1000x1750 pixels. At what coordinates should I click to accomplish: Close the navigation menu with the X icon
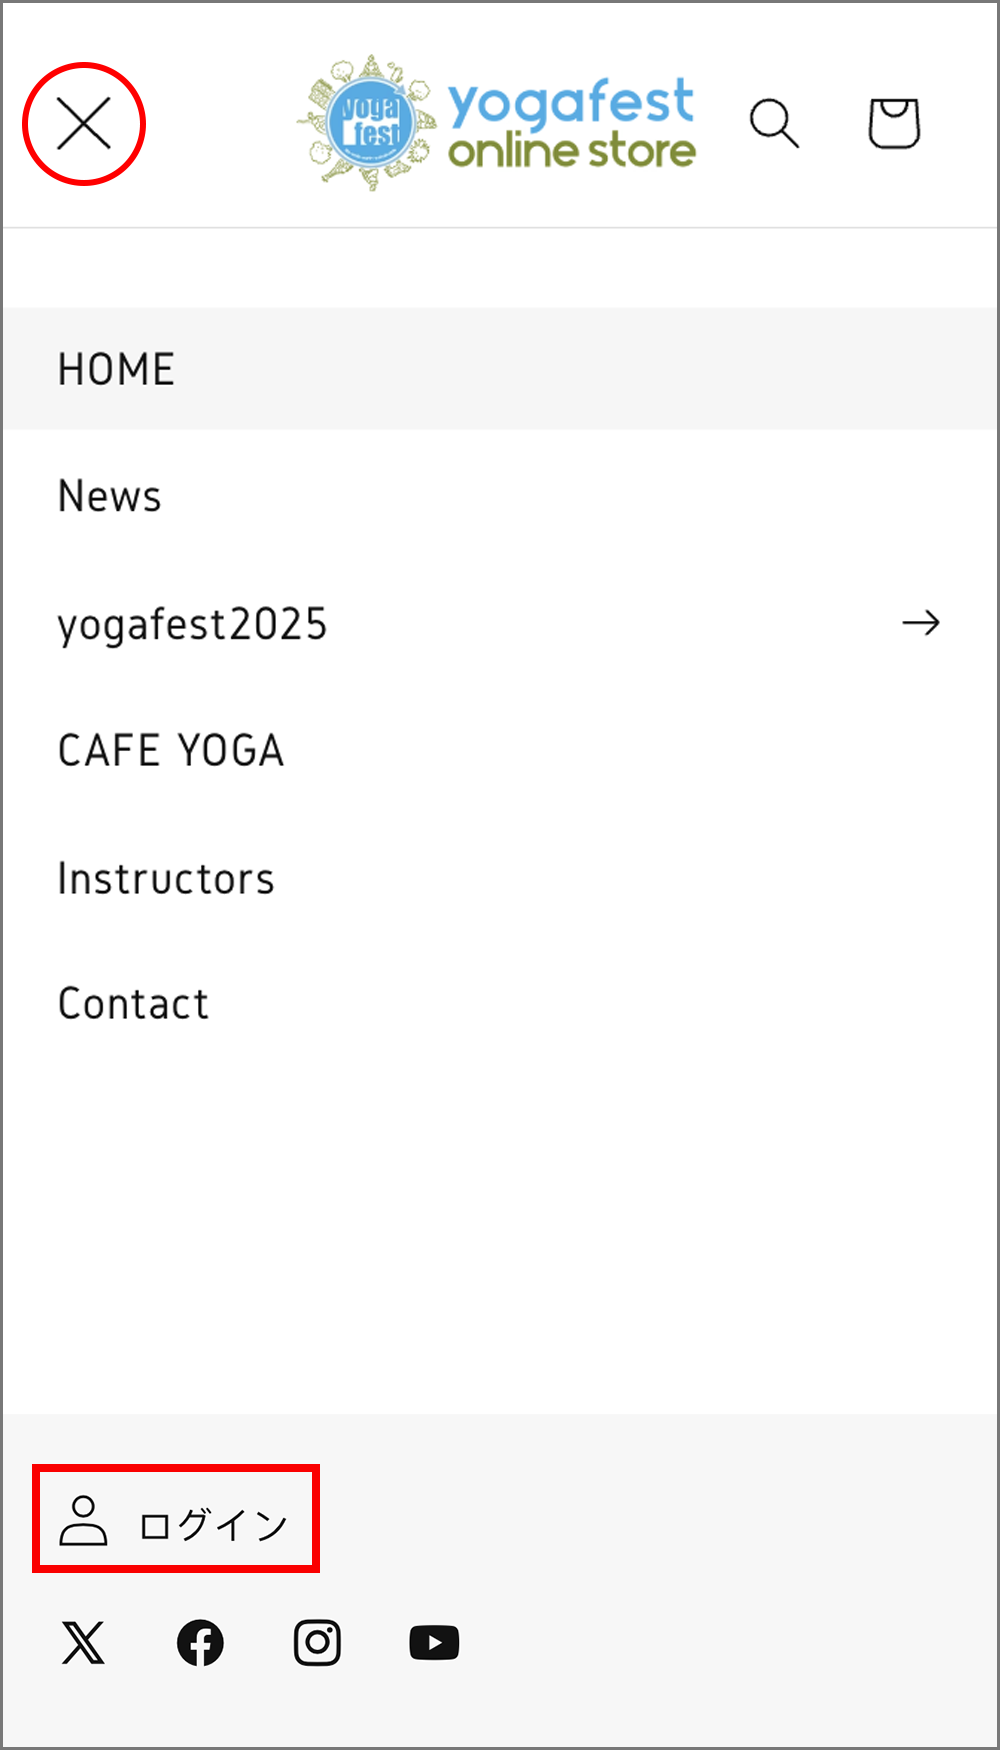pos(84,124)
